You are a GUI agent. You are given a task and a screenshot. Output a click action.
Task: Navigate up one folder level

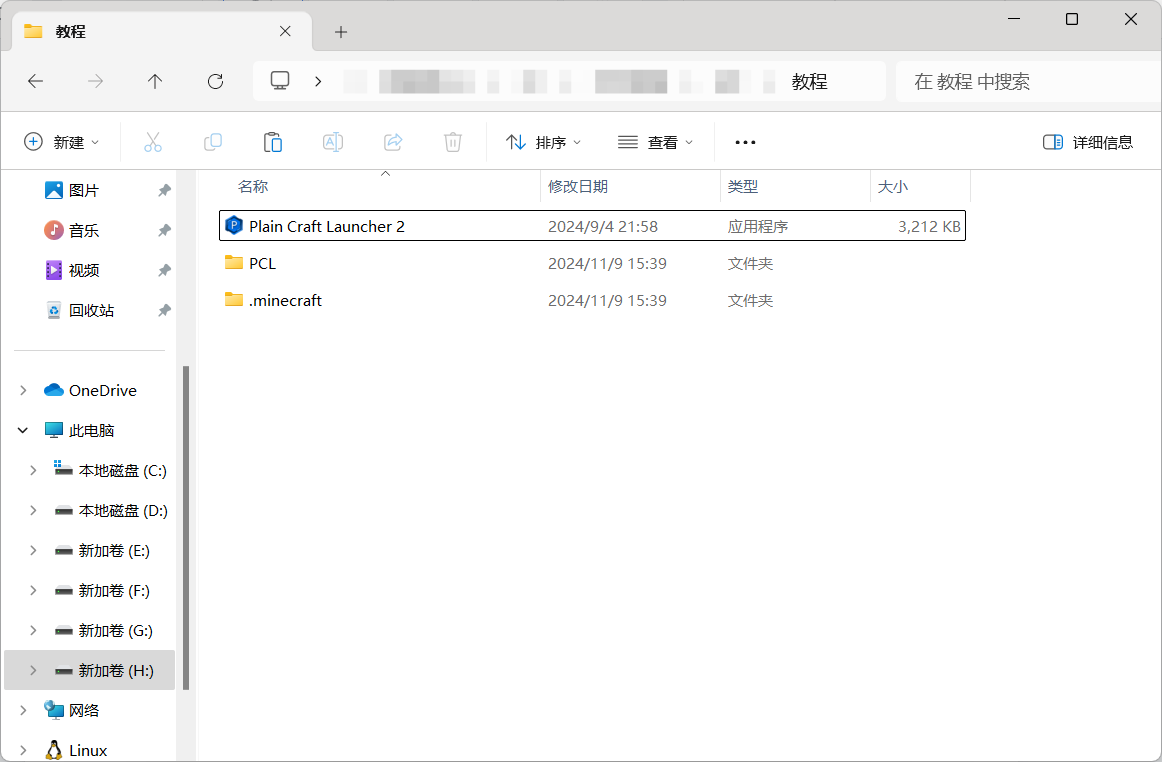tap(154, 81)
